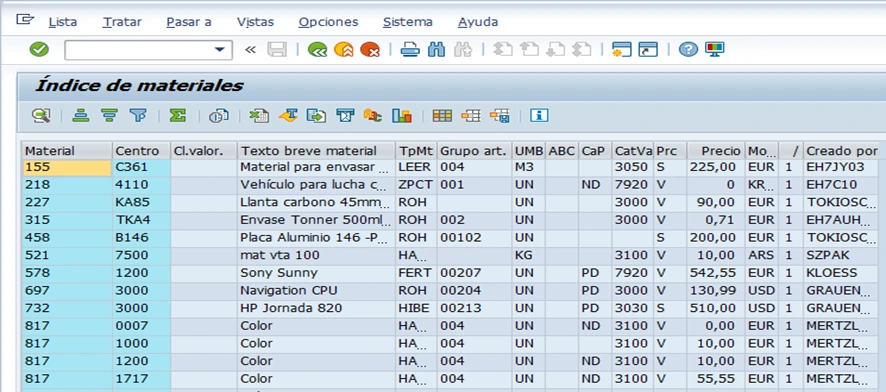Screen dimensions: 886x392
Task: Select the Grupo art. column header
Action: (475, 151)
